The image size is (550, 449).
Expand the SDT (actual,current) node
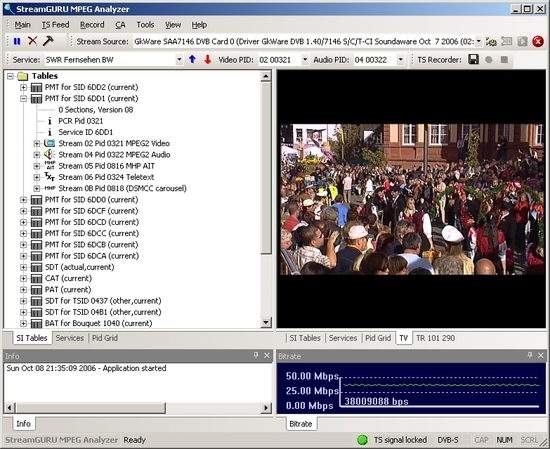23,267
